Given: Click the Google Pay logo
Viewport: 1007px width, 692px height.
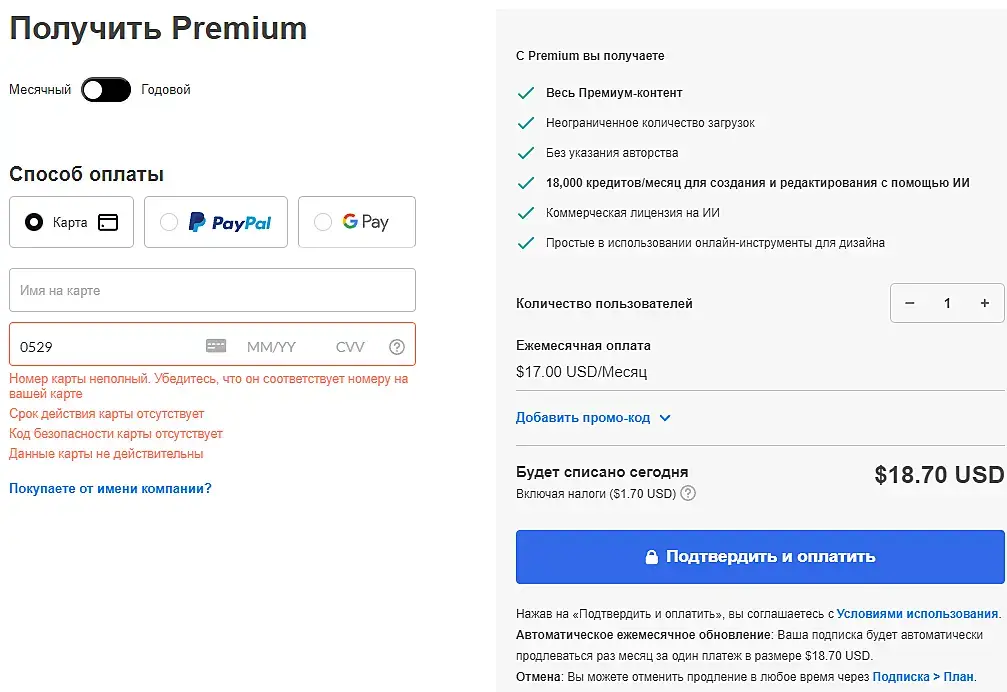Looking at the screenshot, I should 365,222.
